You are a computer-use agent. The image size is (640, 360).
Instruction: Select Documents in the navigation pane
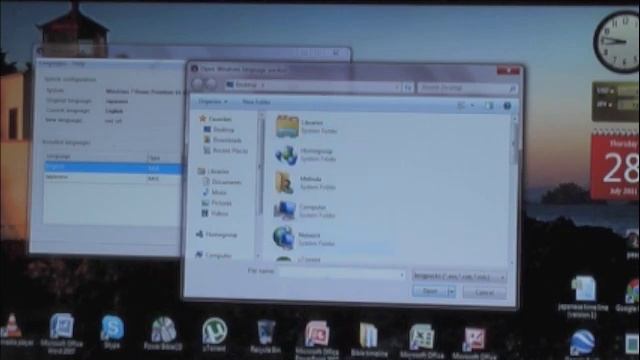point(222,182)
